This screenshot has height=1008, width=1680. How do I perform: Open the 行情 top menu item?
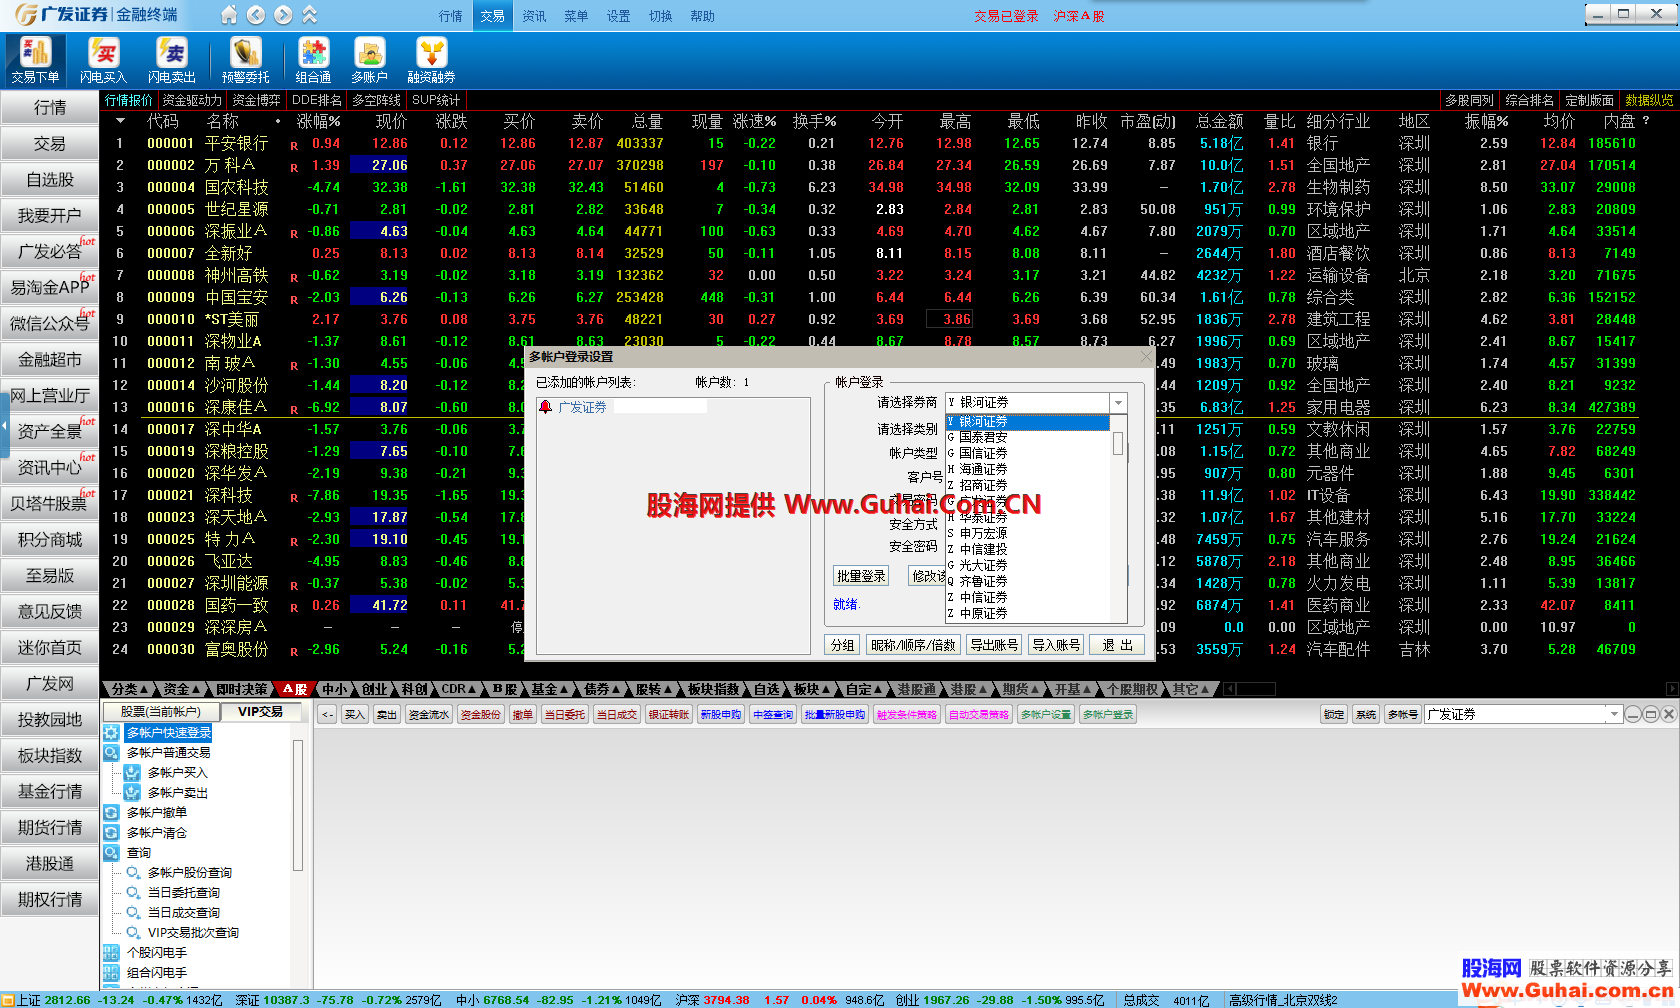point(451,16)
